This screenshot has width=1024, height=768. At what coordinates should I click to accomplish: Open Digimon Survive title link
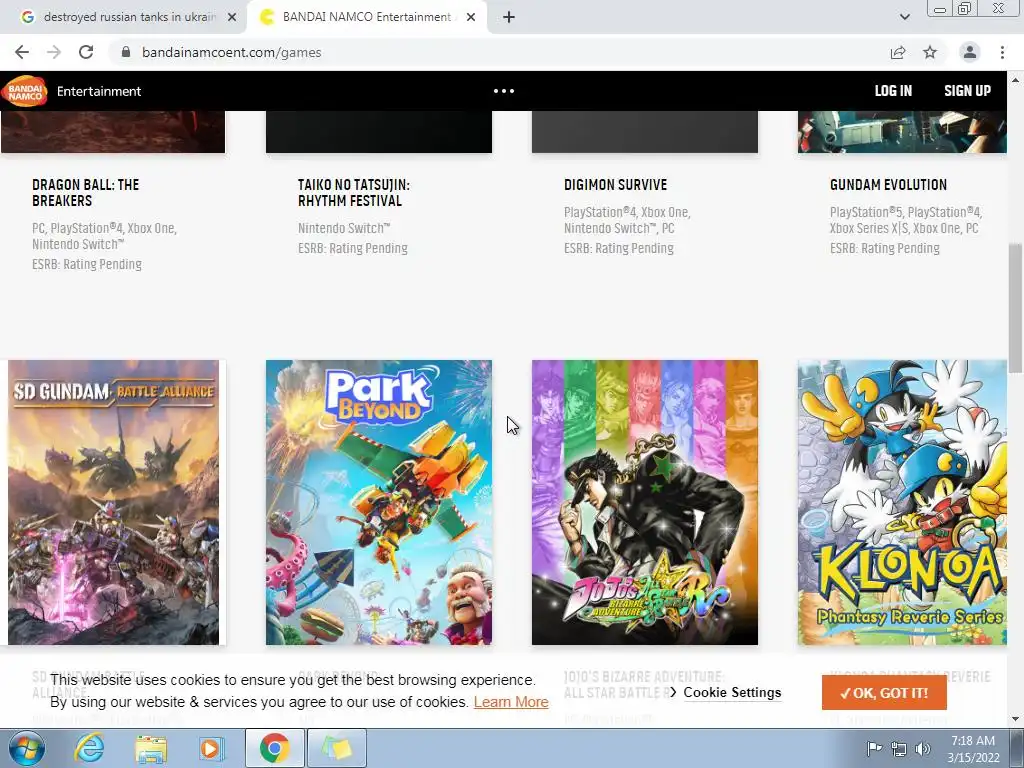(615, 185)
